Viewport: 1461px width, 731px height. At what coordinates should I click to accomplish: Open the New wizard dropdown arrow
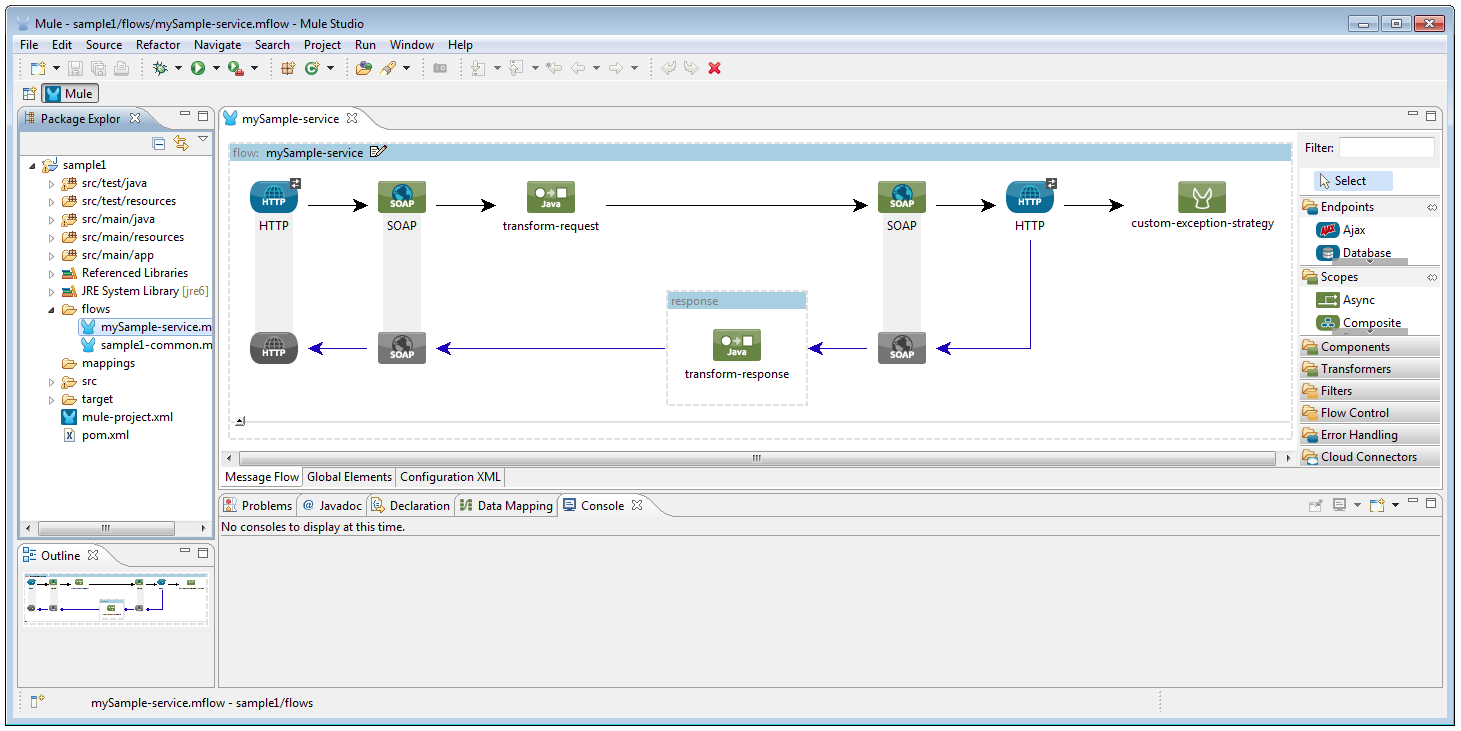point(56,68)
